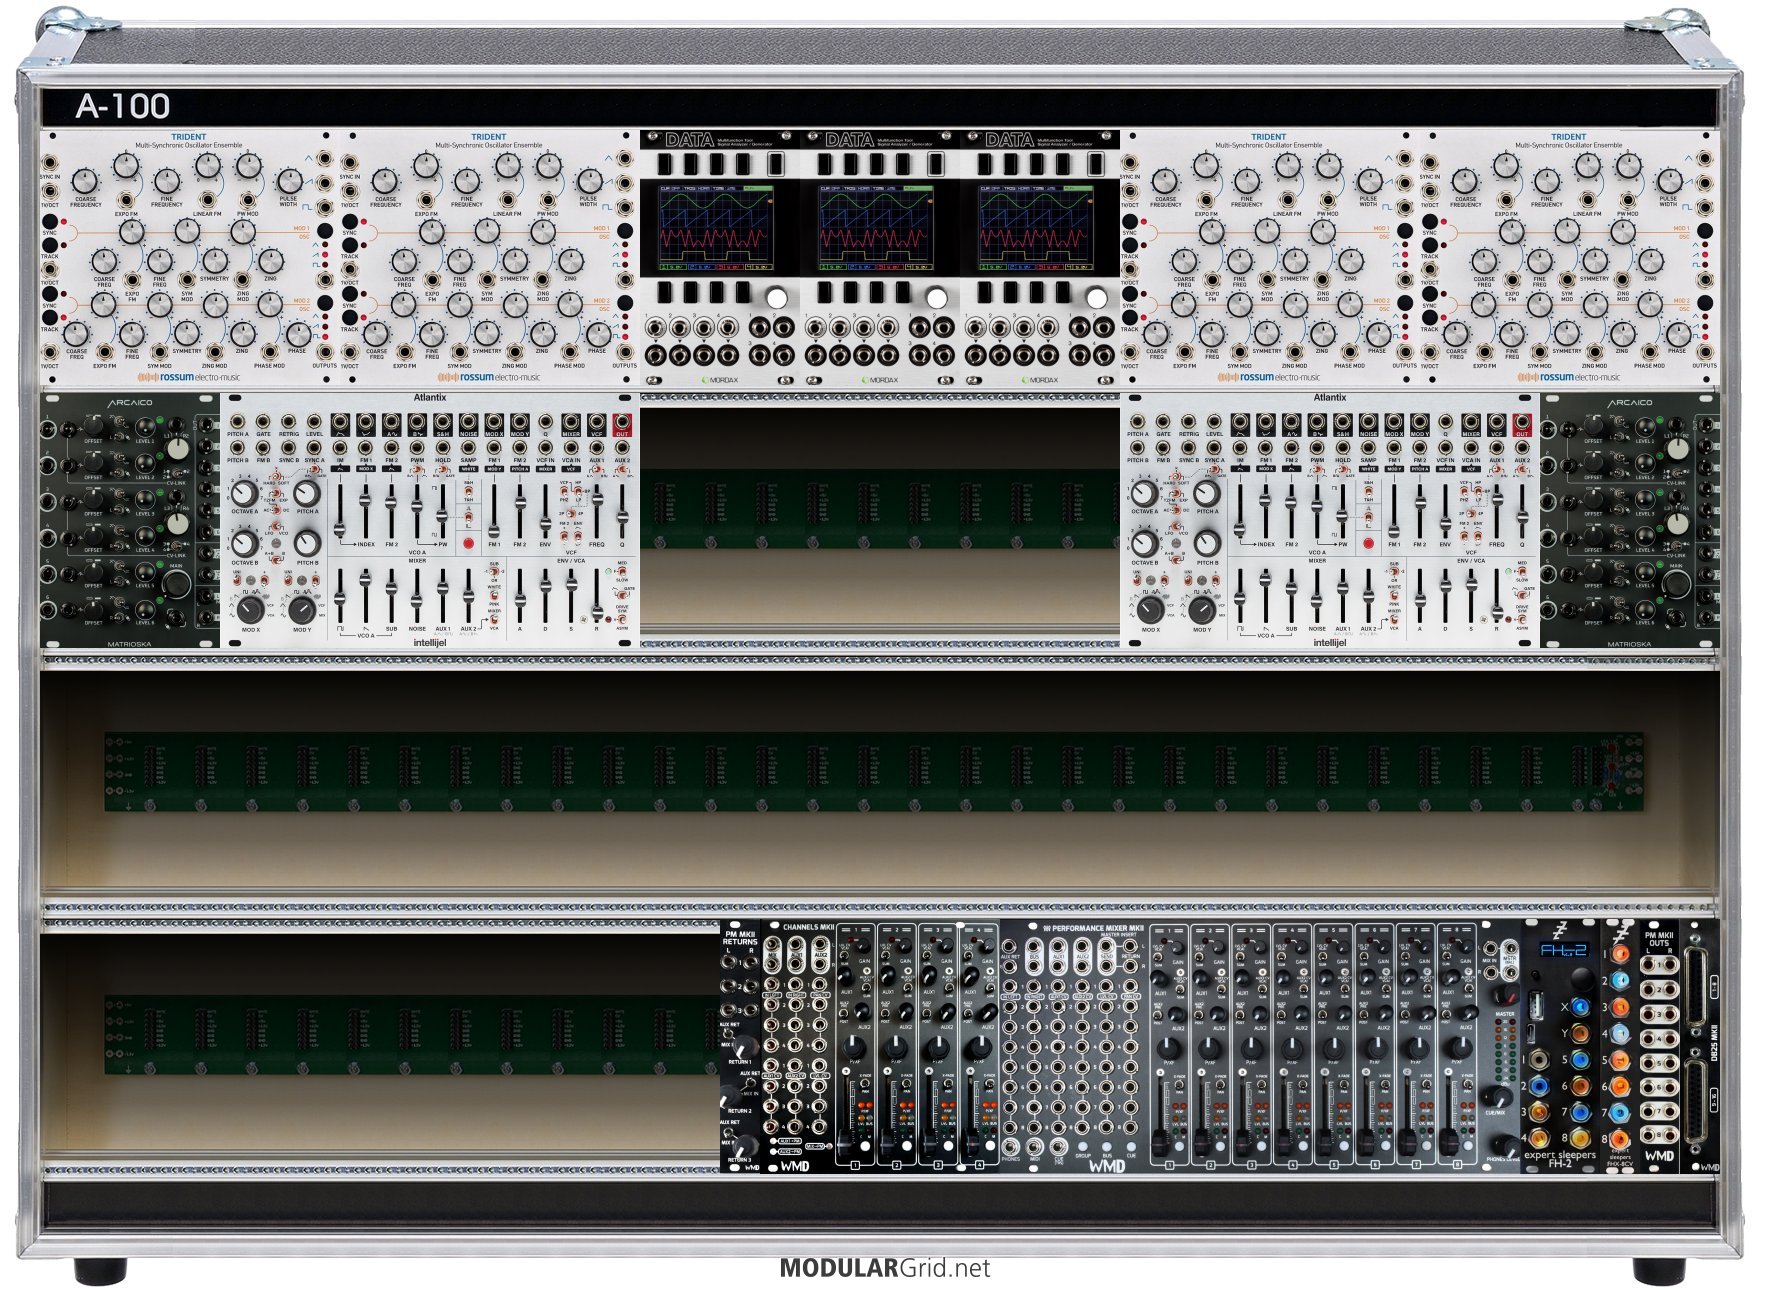Click the PHONES jack on the Performance Mixer MKII

1011,1146
